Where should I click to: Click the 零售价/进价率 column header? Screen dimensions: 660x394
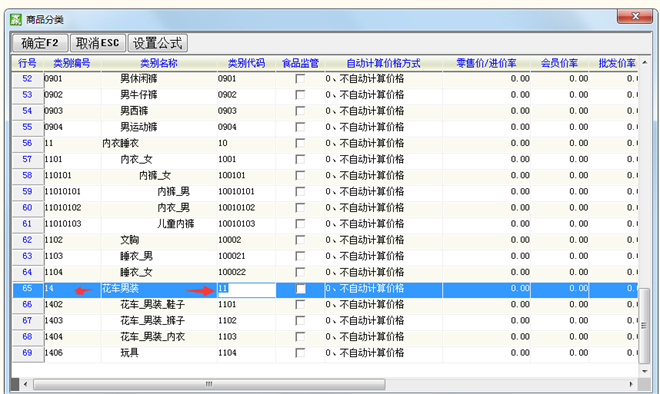[x=486, y=64]
